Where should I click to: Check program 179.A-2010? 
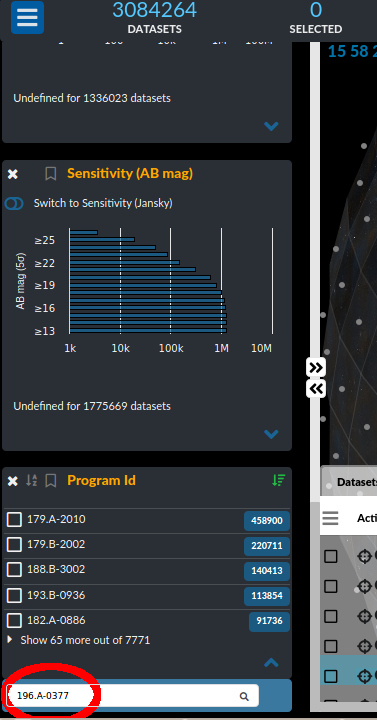coord(14,520)
